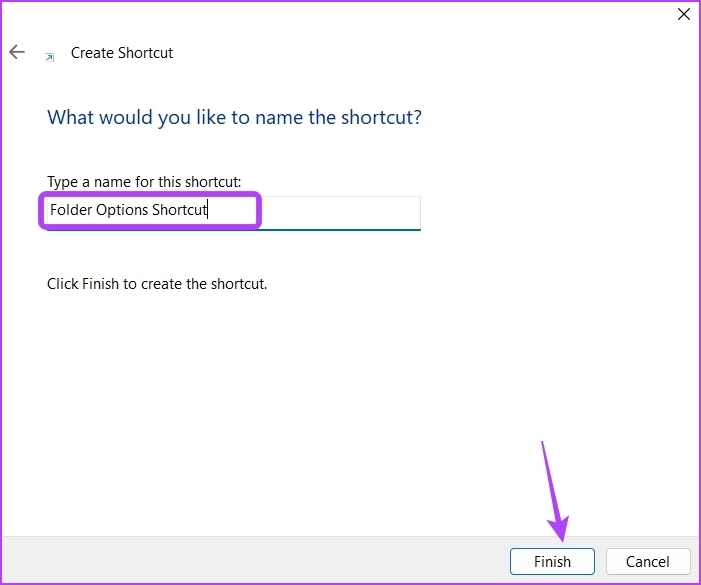Screen dimensions: 701x585
Task: Cancel the shortcut creation
Action: [648, 561]
